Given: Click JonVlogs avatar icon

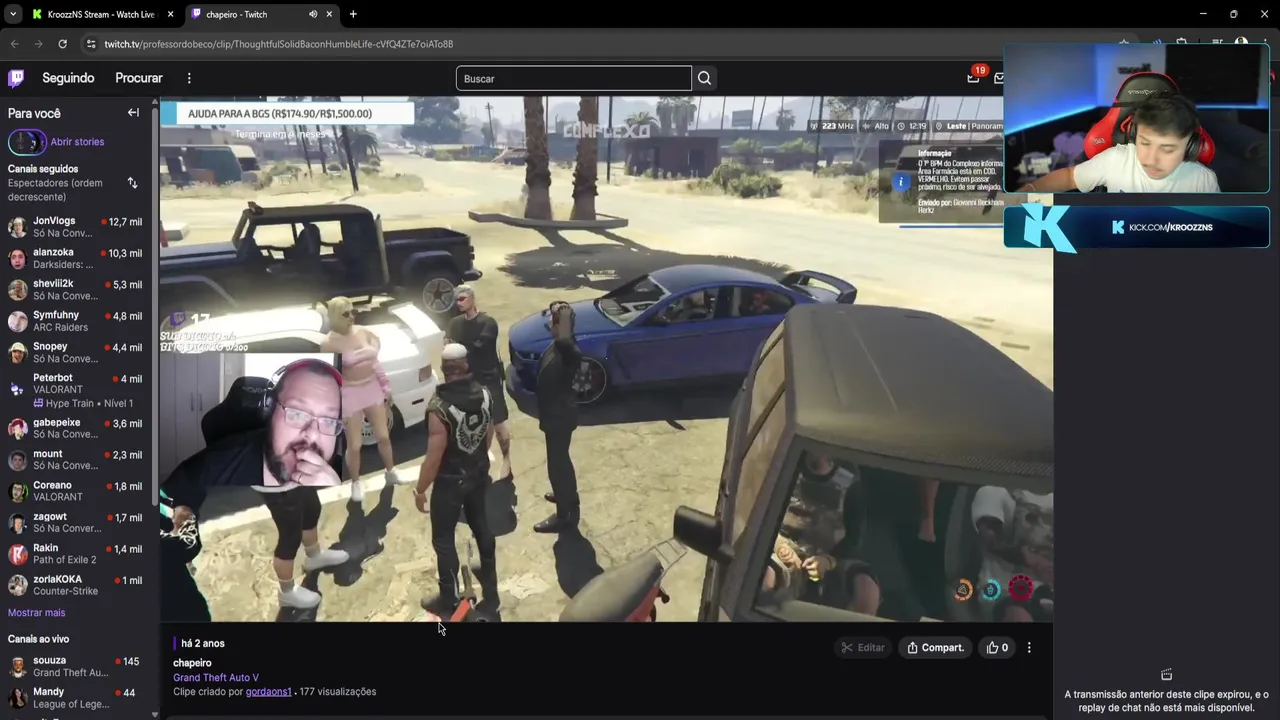Looking at the screenshot, I should click(x=17, y=227).
